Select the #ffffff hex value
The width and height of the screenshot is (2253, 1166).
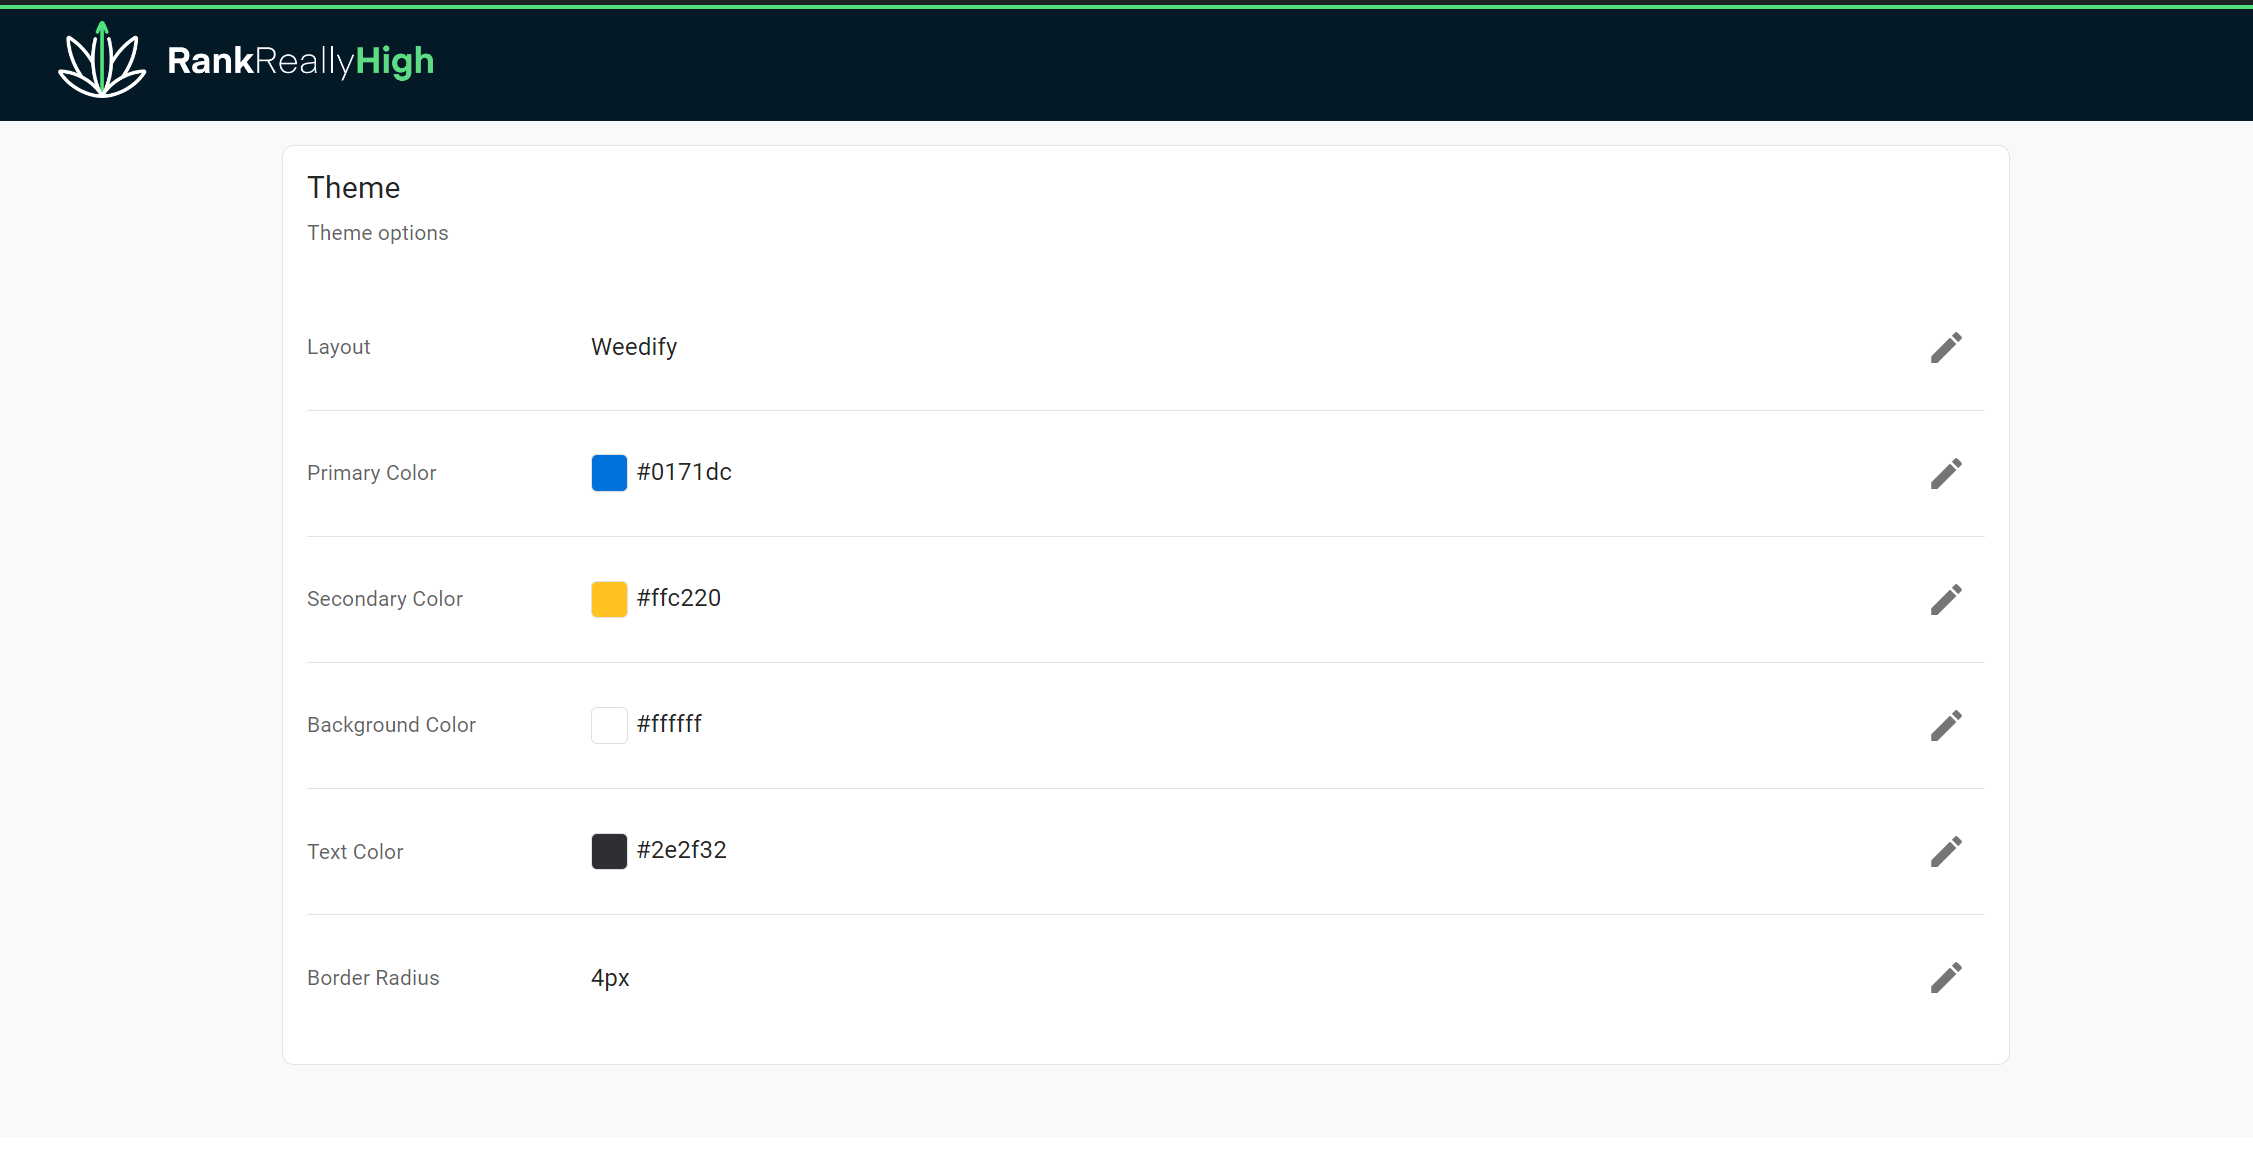669,724
